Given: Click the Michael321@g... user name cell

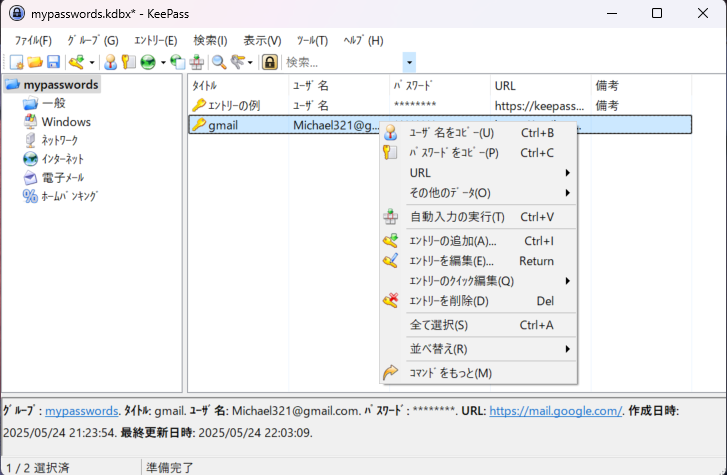Looking at the screenshot, I should [x=336, y=125].
